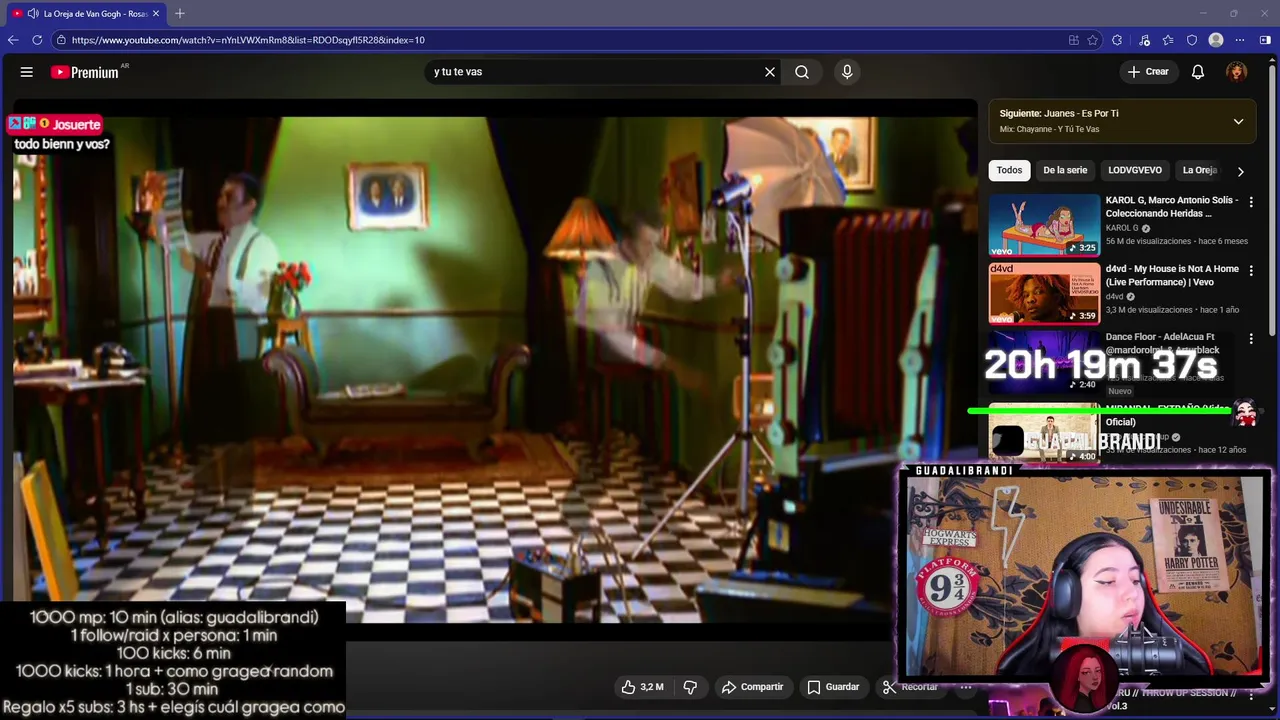Viewport: 1280px width, 720px height.
Task: Open browser settings and more menu
Action: pos(1240,40)
